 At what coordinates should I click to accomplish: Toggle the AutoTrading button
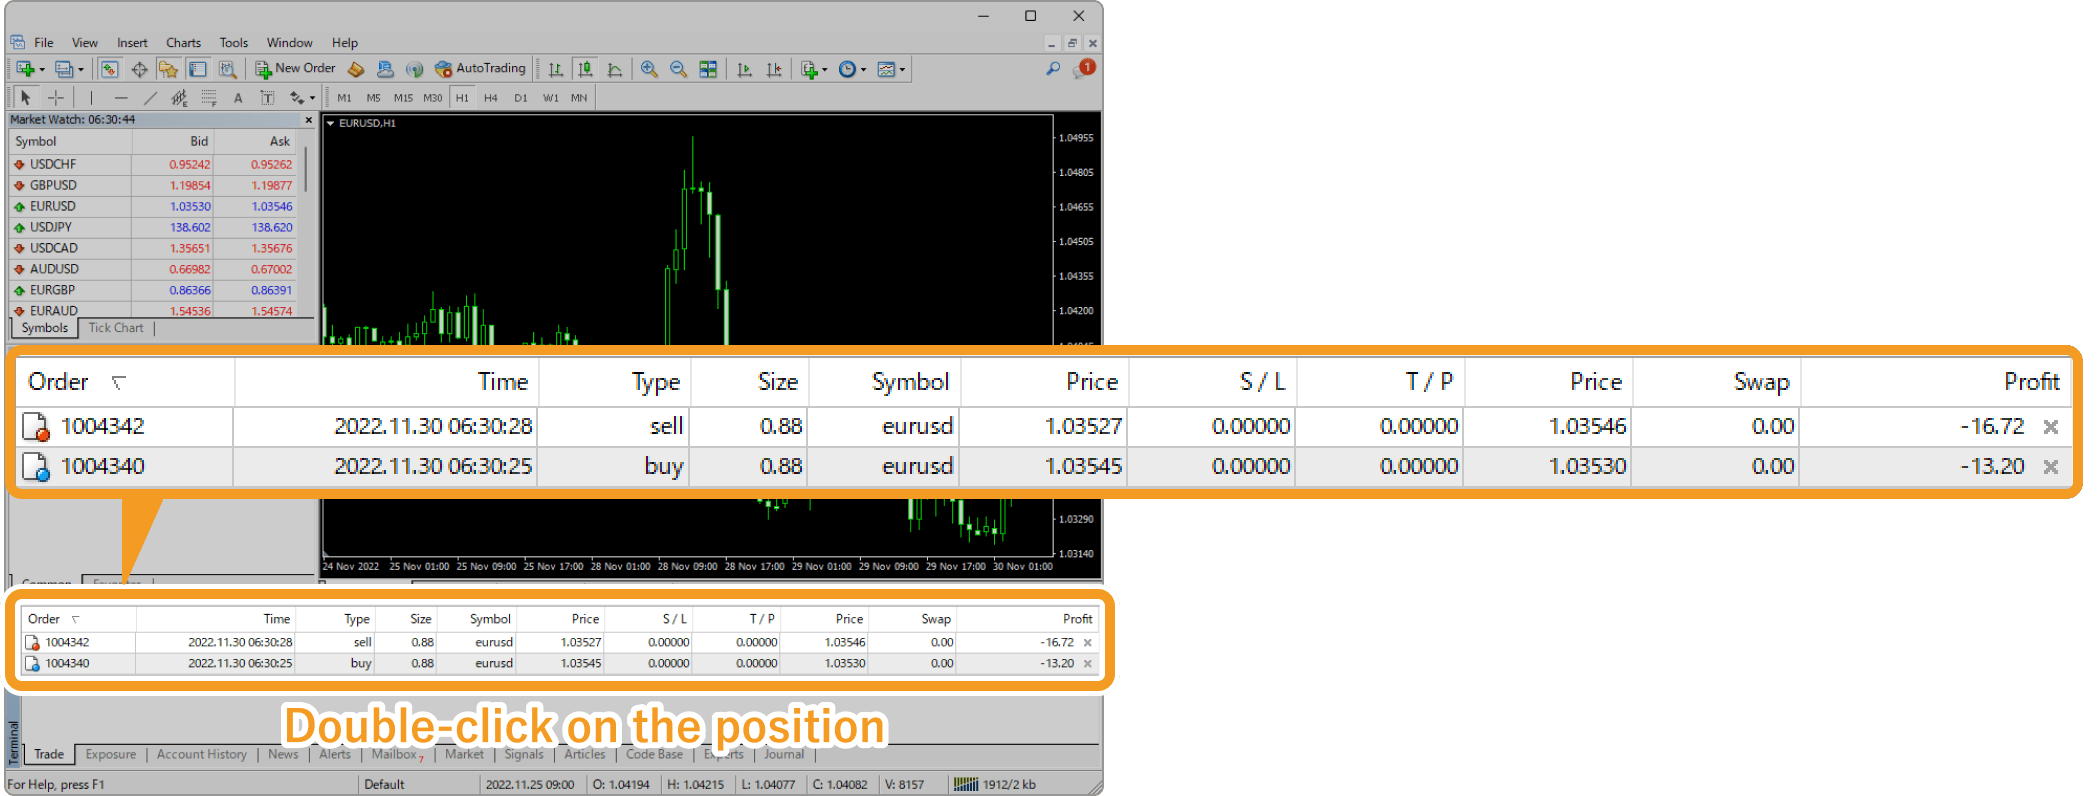pos(480,69)
